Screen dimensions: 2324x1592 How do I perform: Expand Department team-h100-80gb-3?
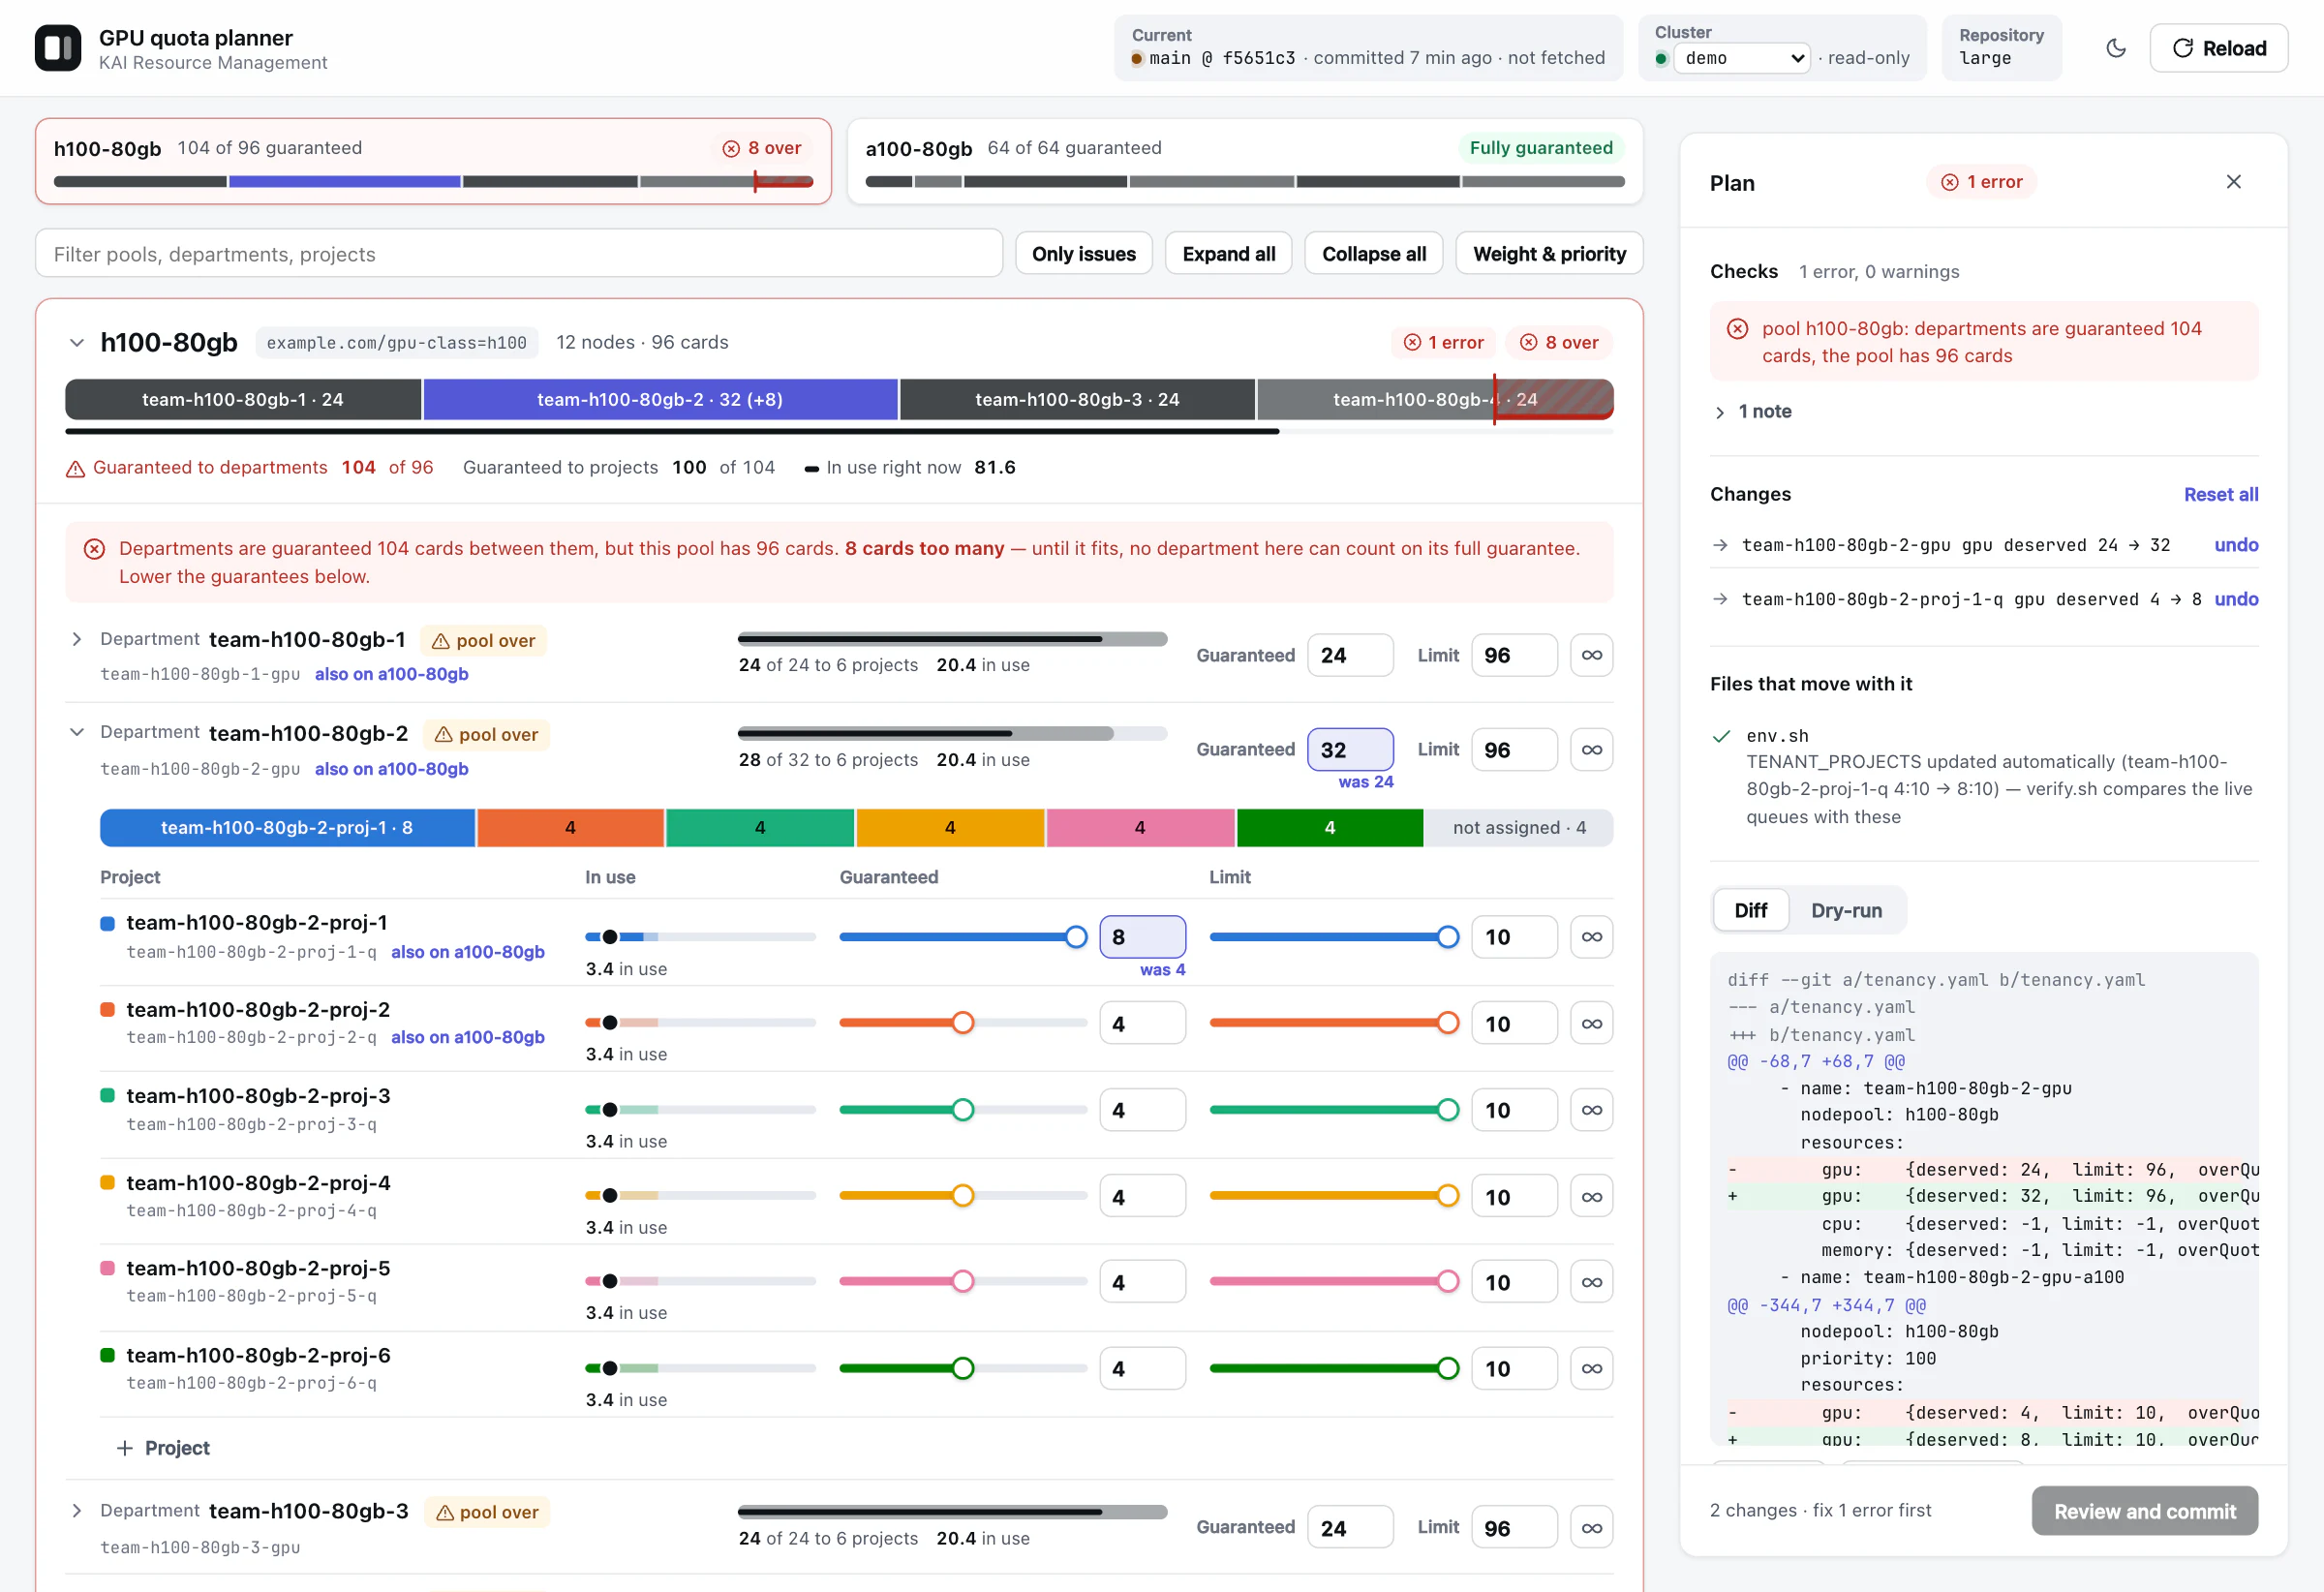(77, 1511)
